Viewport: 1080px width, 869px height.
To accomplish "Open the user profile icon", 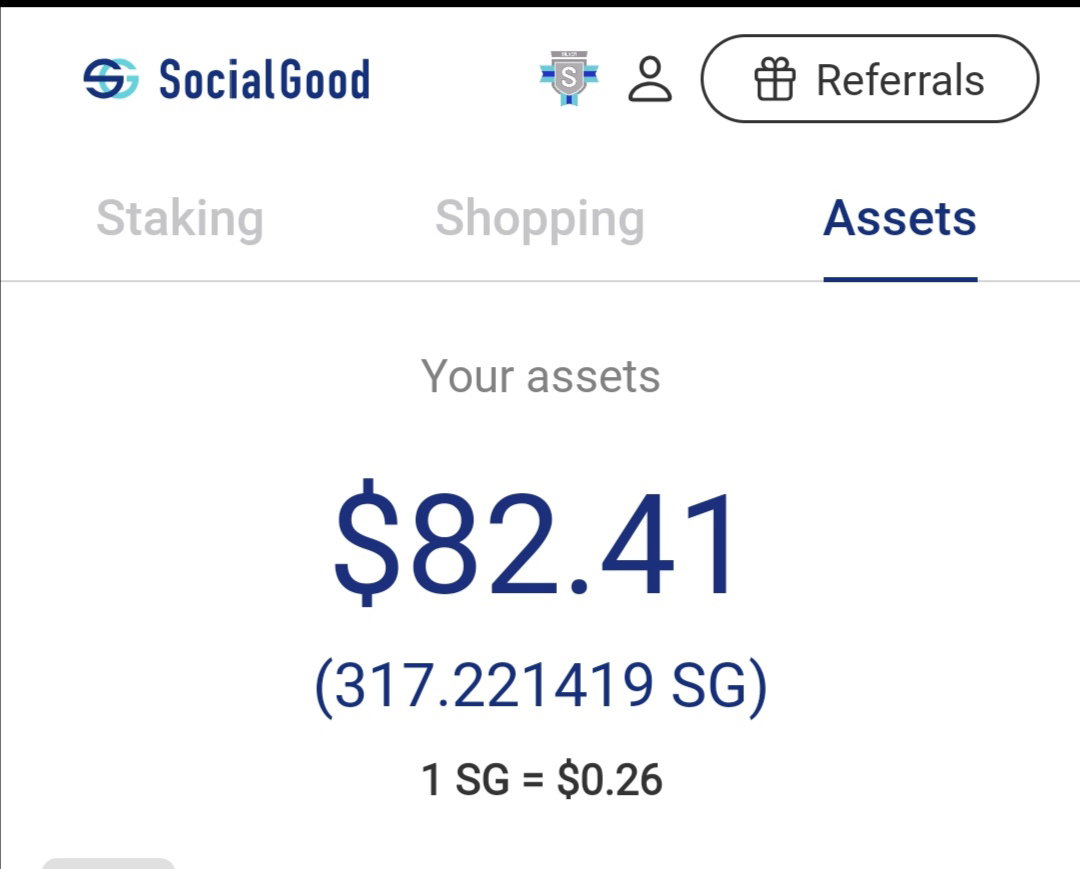I will 650,79.
